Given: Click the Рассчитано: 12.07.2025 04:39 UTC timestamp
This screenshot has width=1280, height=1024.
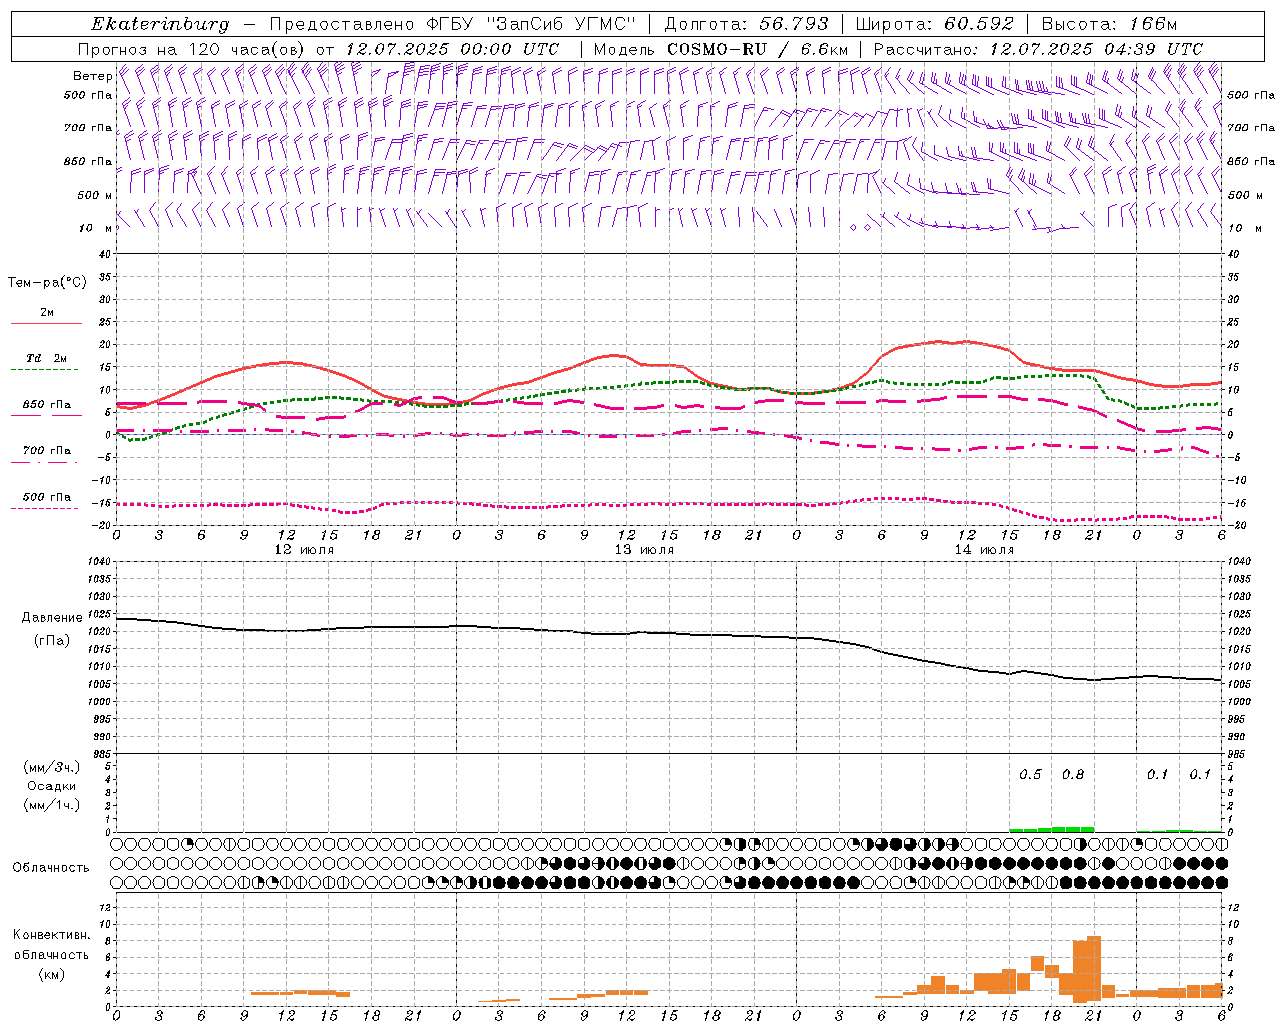Looking at the screenshot, I should (1038, 49).
